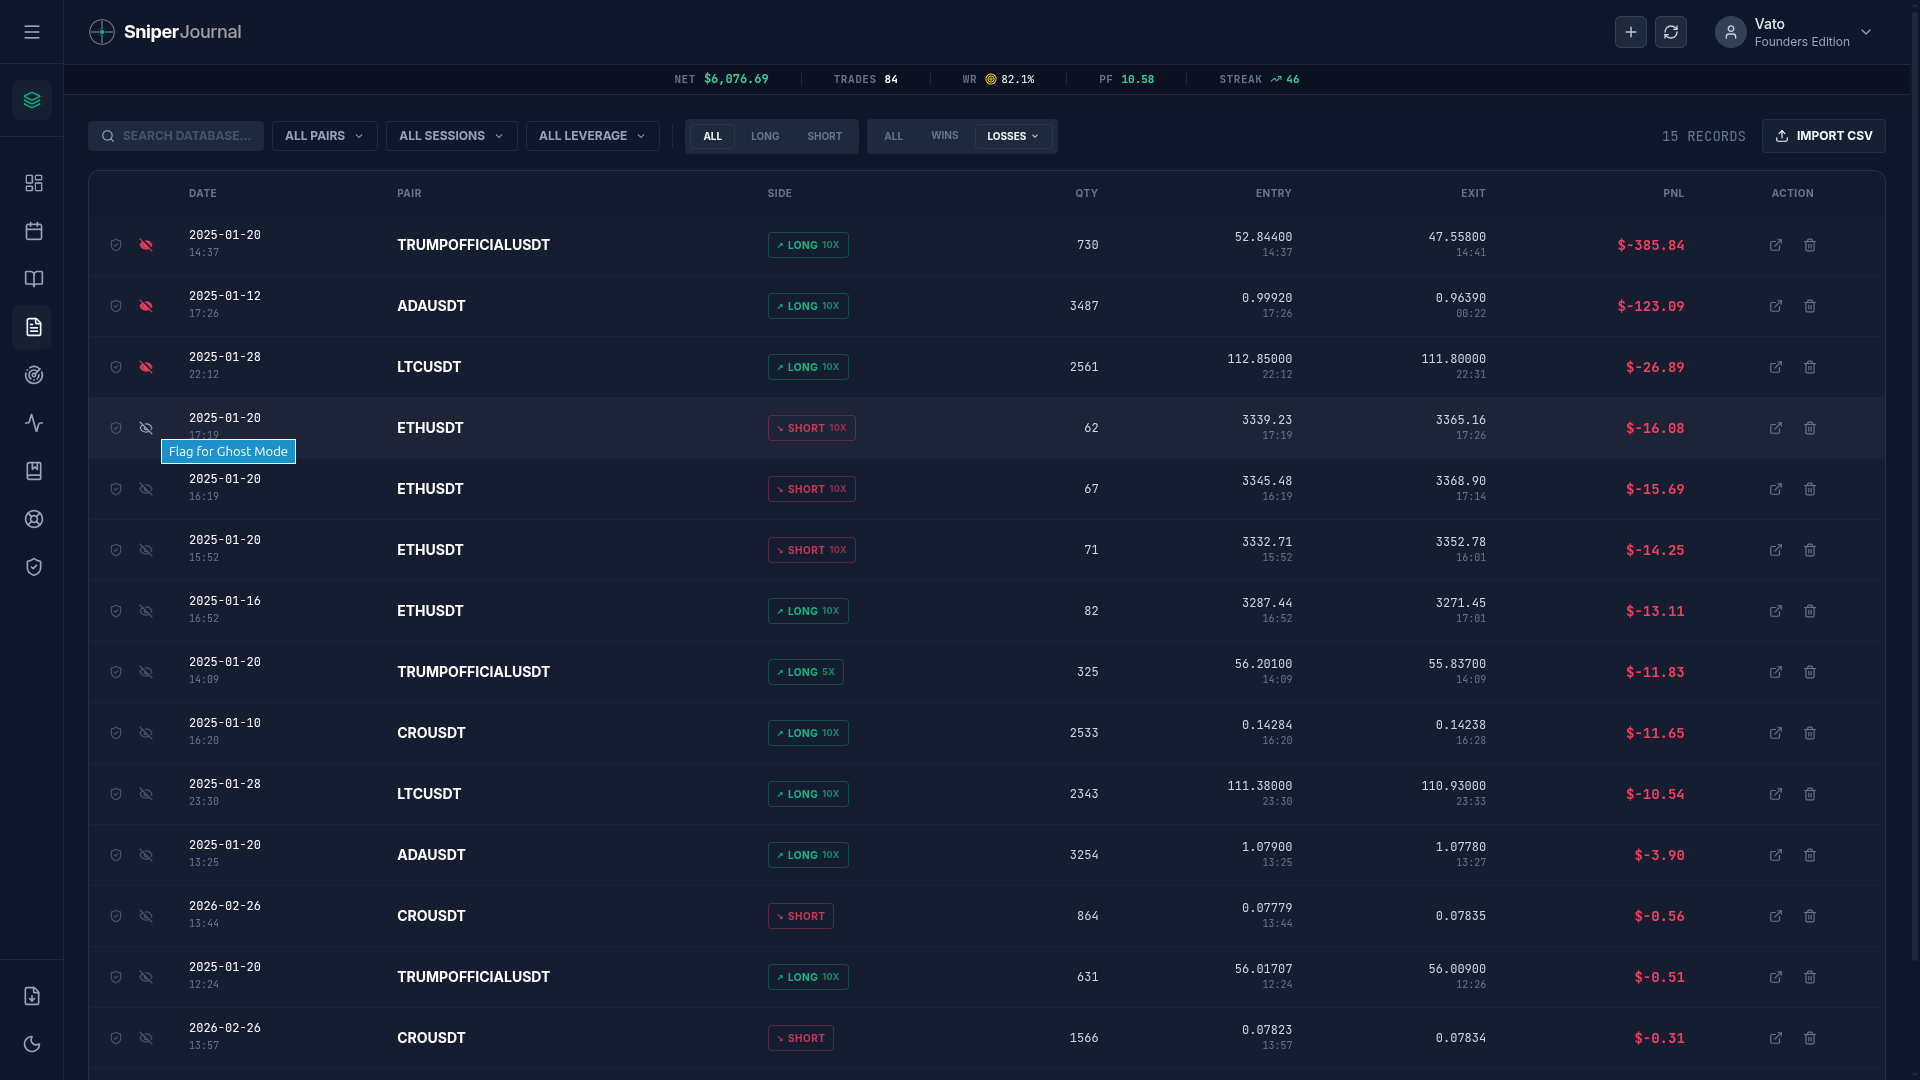Select the ALL outcome filter tab
The height and width of the screenshot is (1080, 1920).
893,136
